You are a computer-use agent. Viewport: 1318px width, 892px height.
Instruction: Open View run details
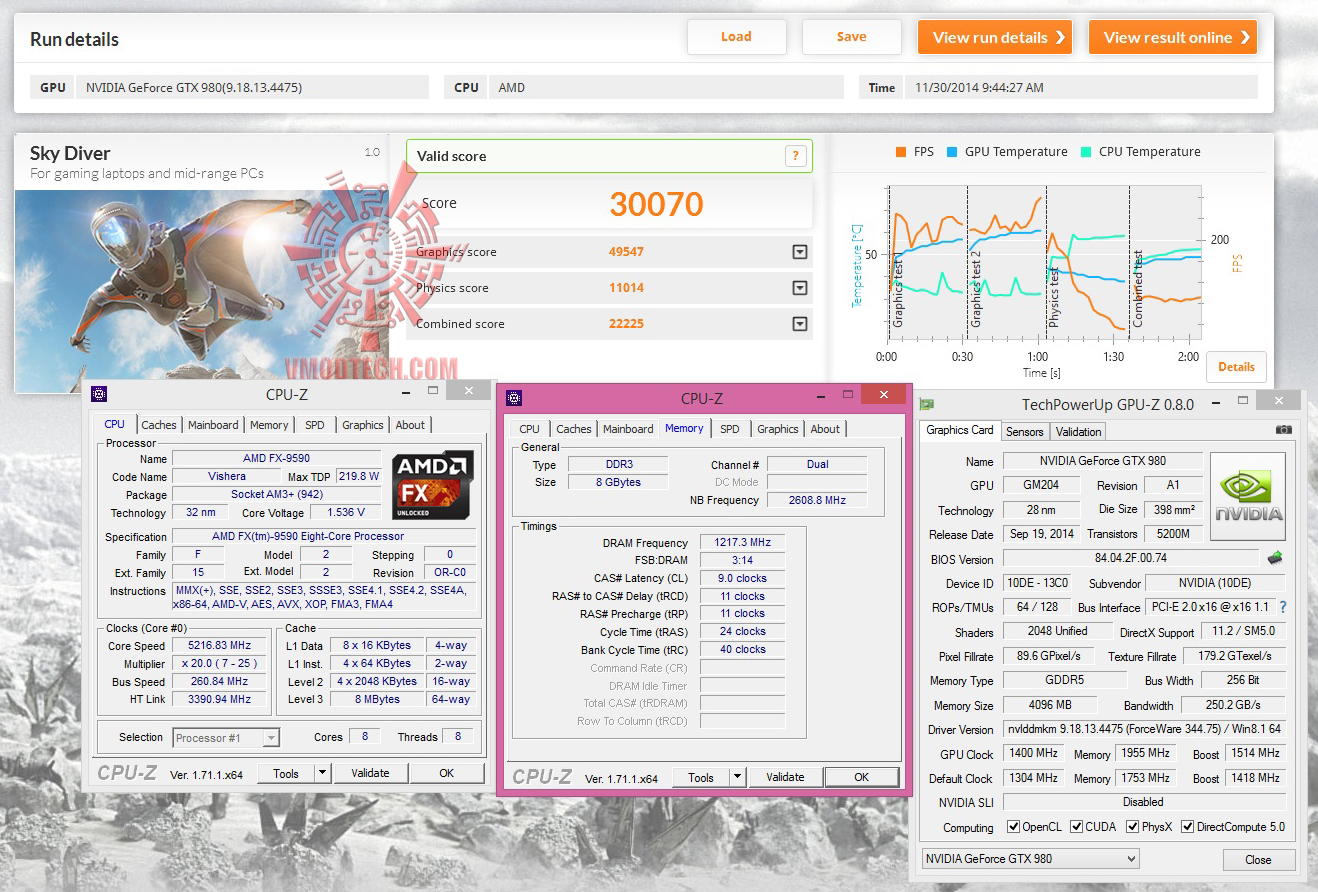point(995,37)
